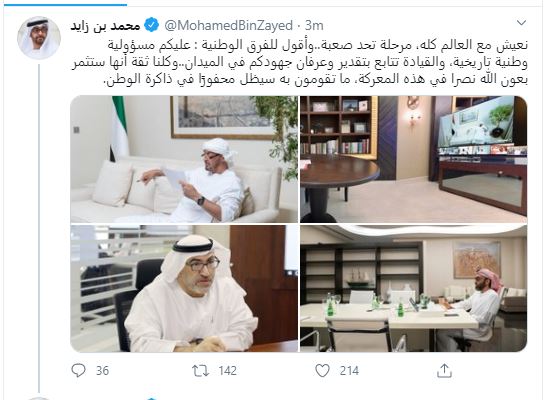Click the thread line below the avatar
The height and width of the screenshot is (400, 550).
[x=39, y=228]
